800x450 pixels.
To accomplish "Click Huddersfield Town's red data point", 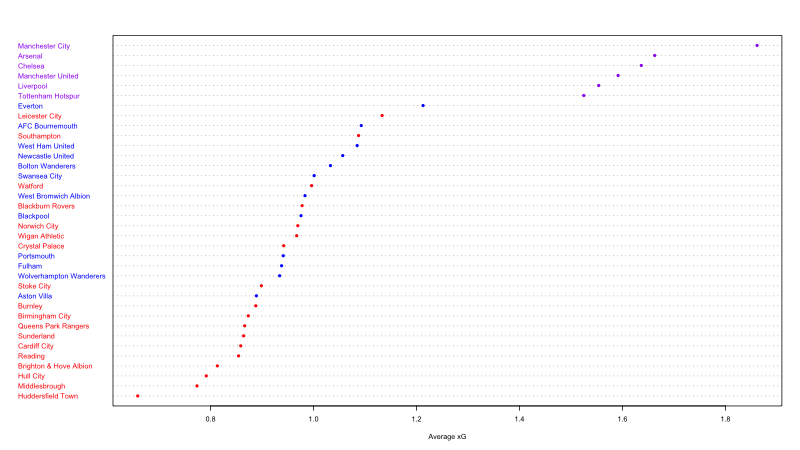I will tap(138, 396).
